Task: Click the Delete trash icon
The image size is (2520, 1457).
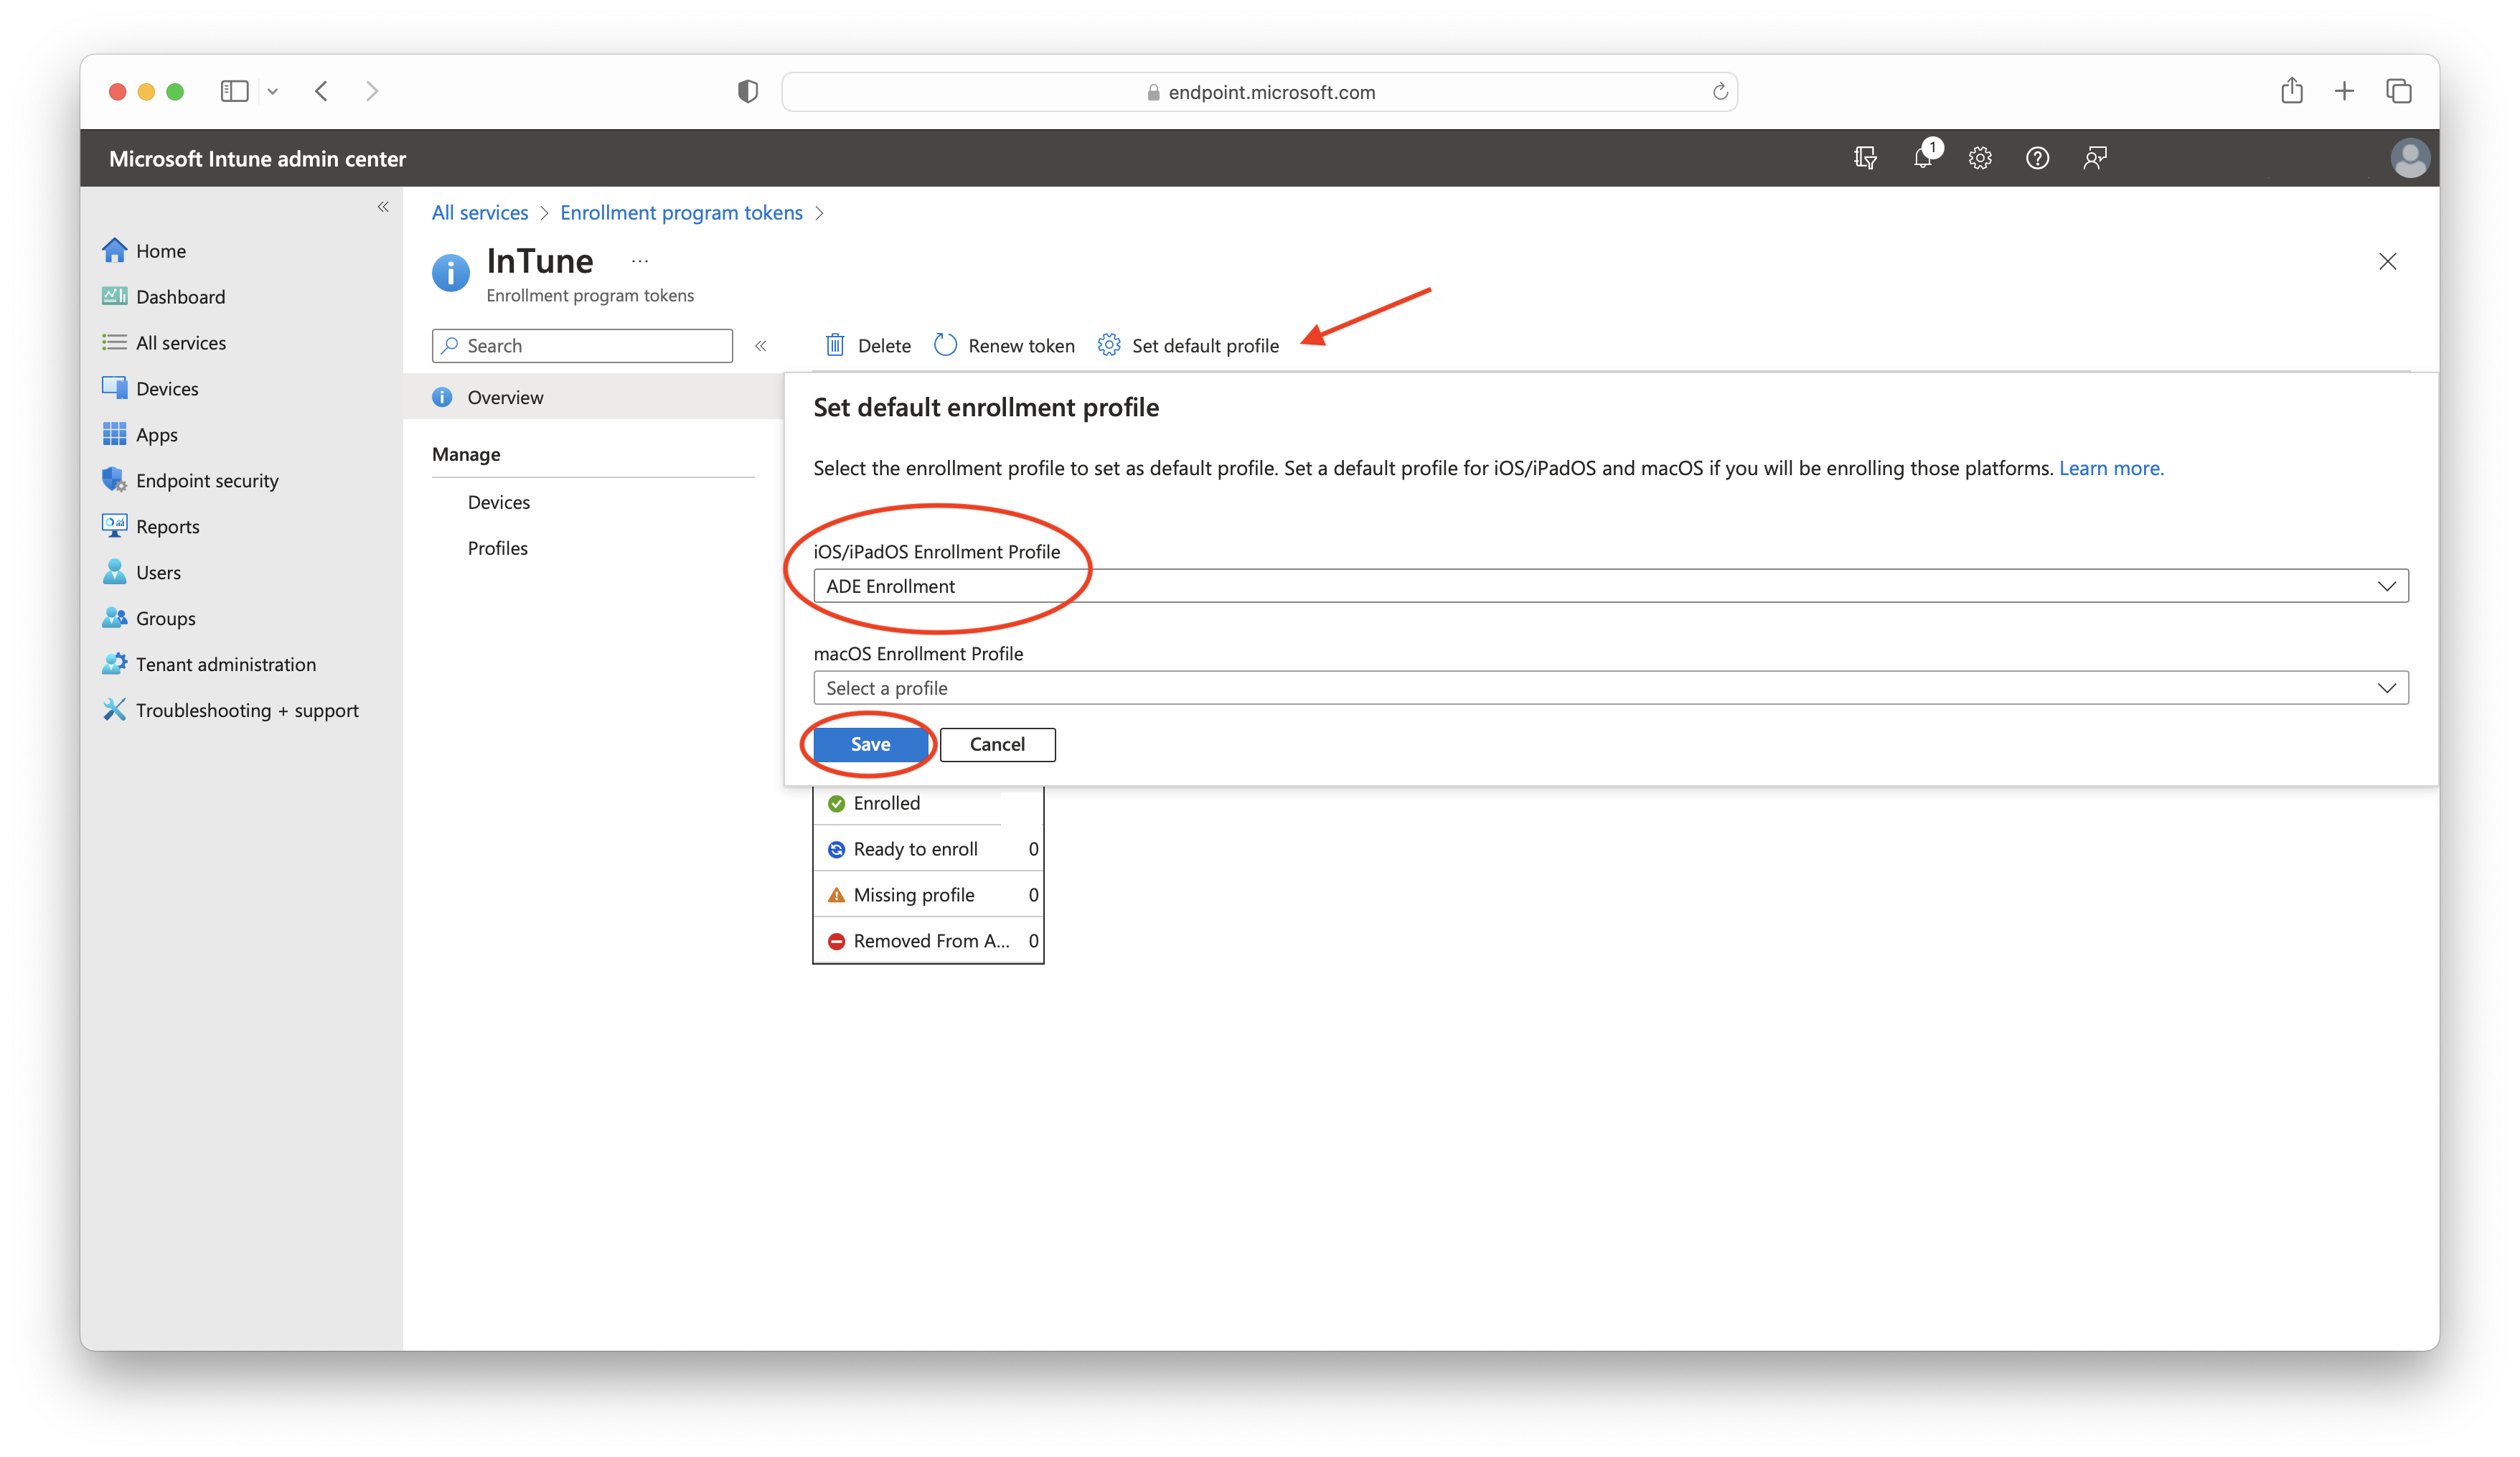Action: [x=835, y=345]
